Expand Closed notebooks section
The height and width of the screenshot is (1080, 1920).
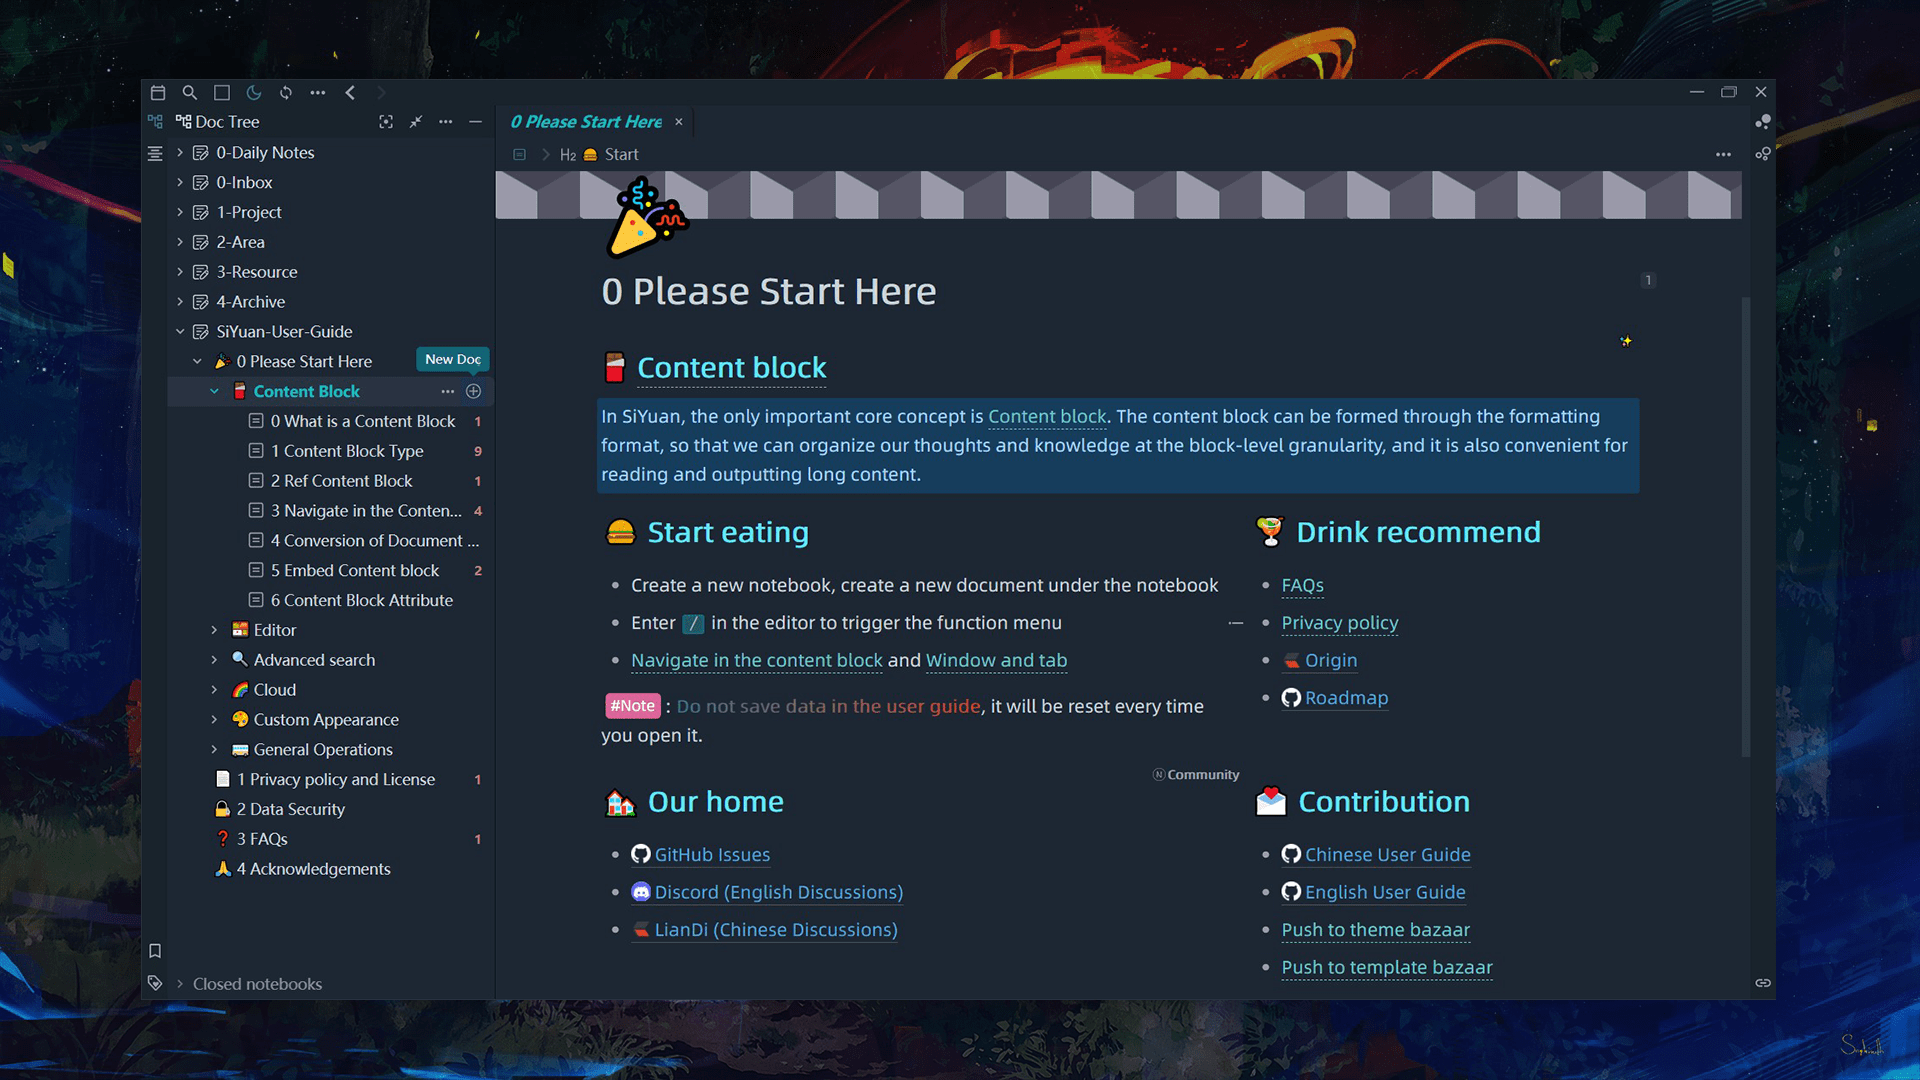180,984
